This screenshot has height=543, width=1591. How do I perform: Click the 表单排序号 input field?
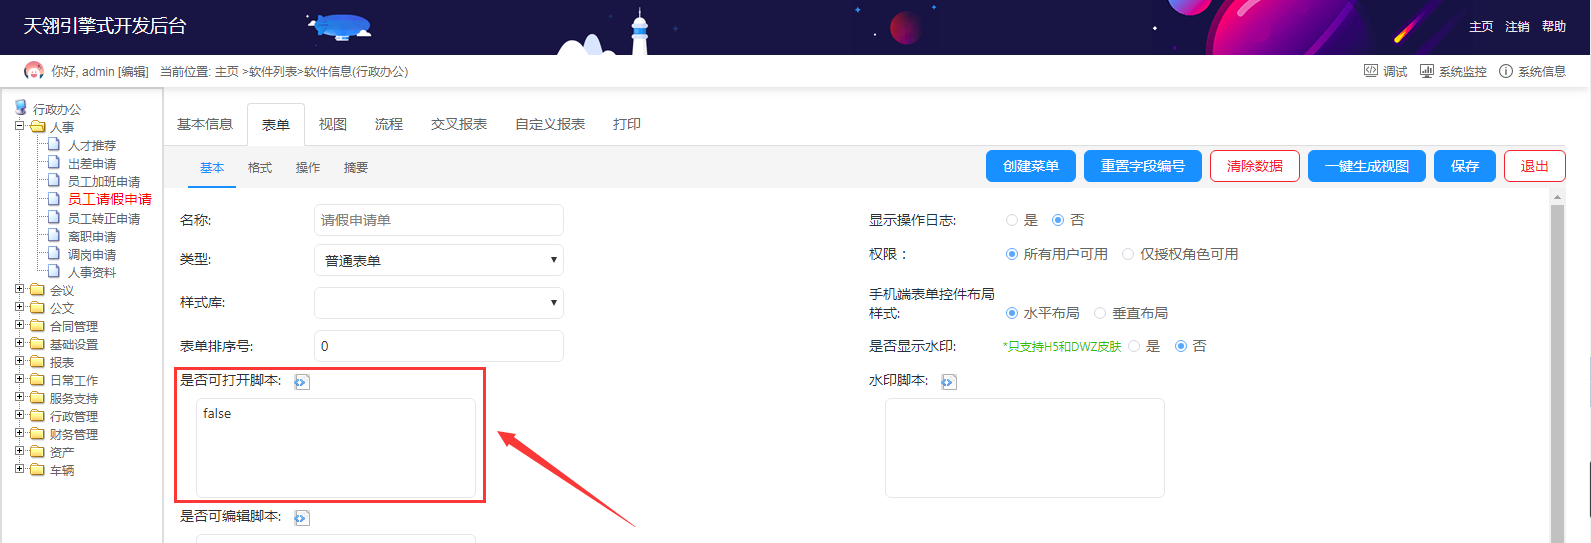(x=439, y=346)
